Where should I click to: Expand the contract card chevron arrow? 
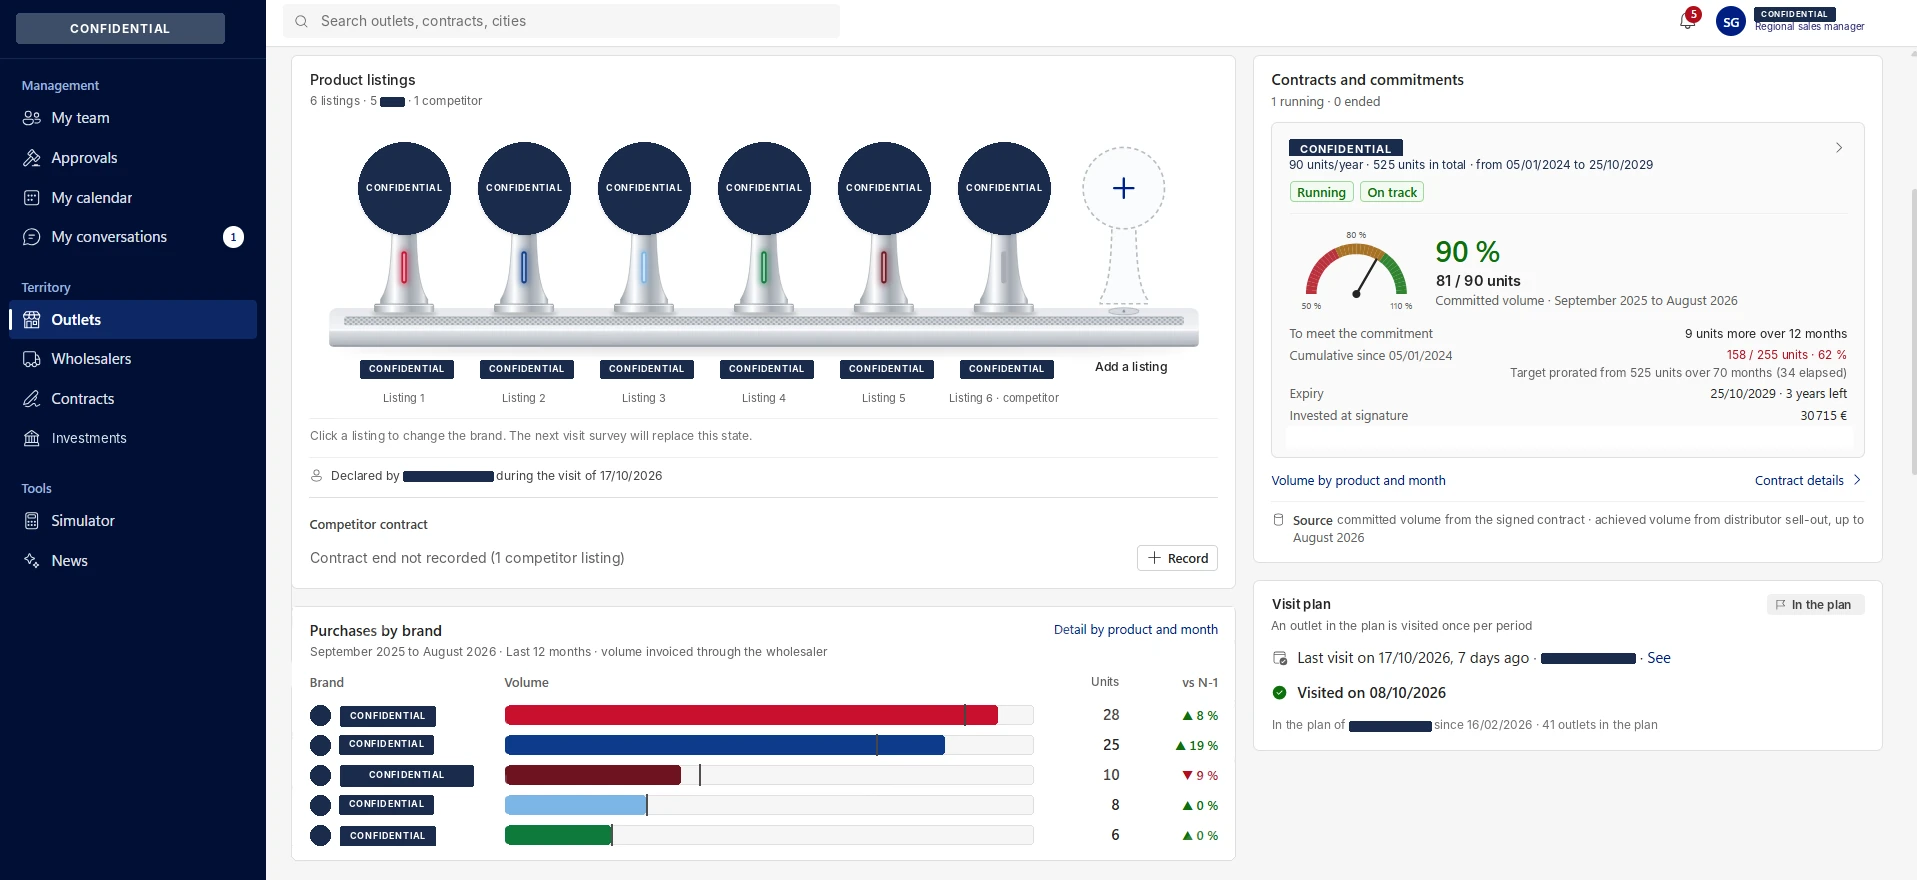pos(1838,148)
